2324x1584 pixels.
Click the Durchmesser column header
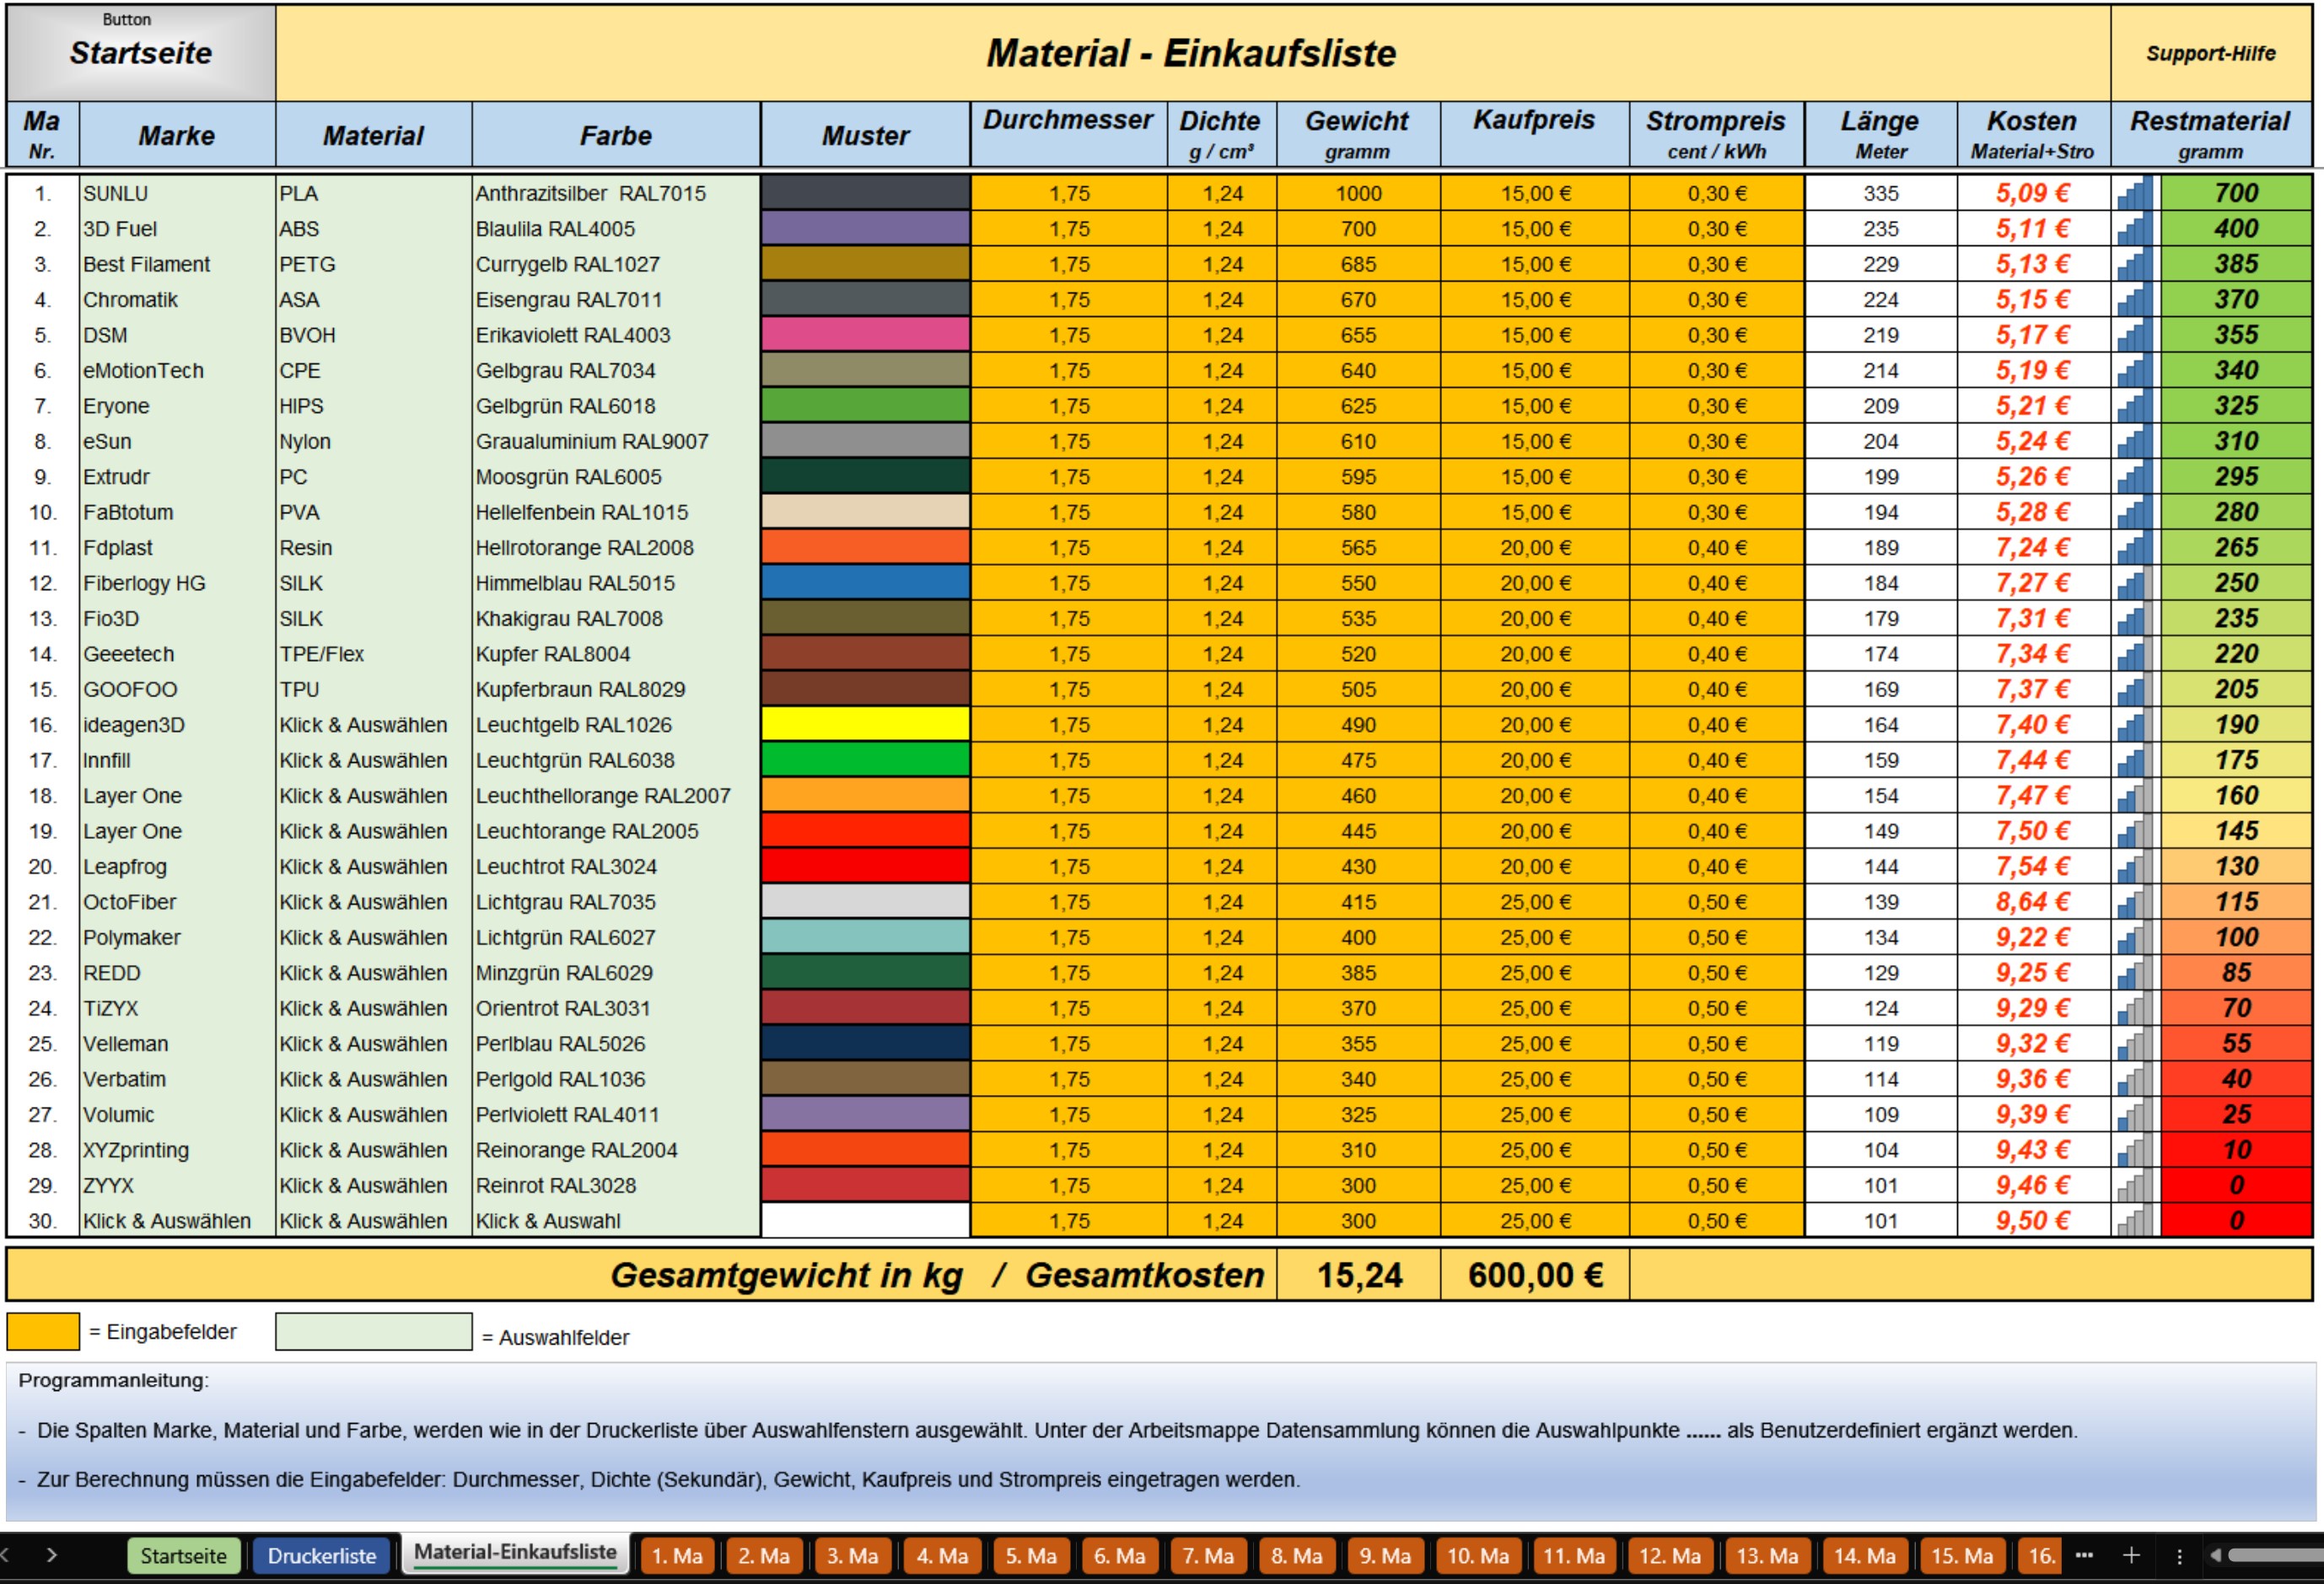coord(1068,134)
